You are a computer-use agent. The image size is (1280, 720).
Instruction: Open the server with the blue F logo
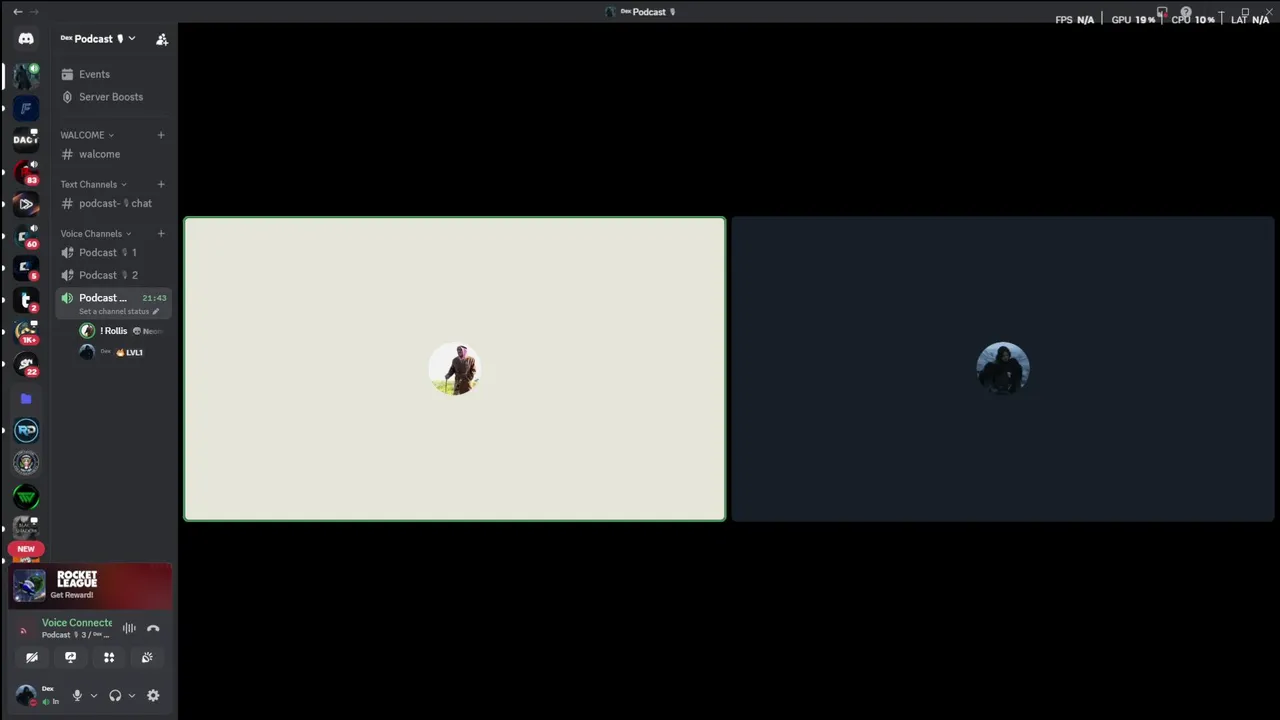[x=26, y=108]
